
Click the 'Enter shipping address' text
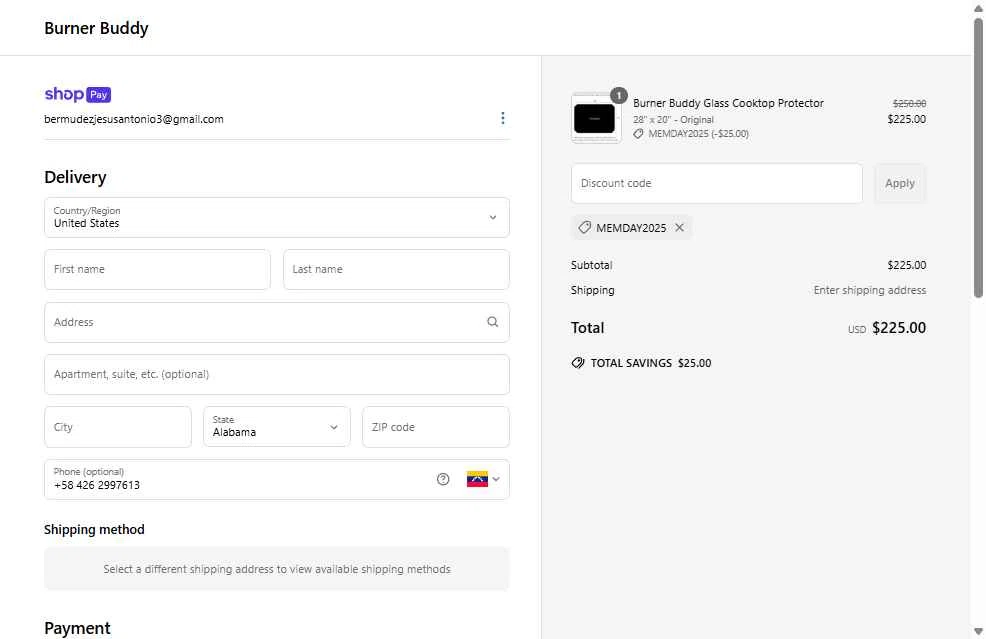870,290
